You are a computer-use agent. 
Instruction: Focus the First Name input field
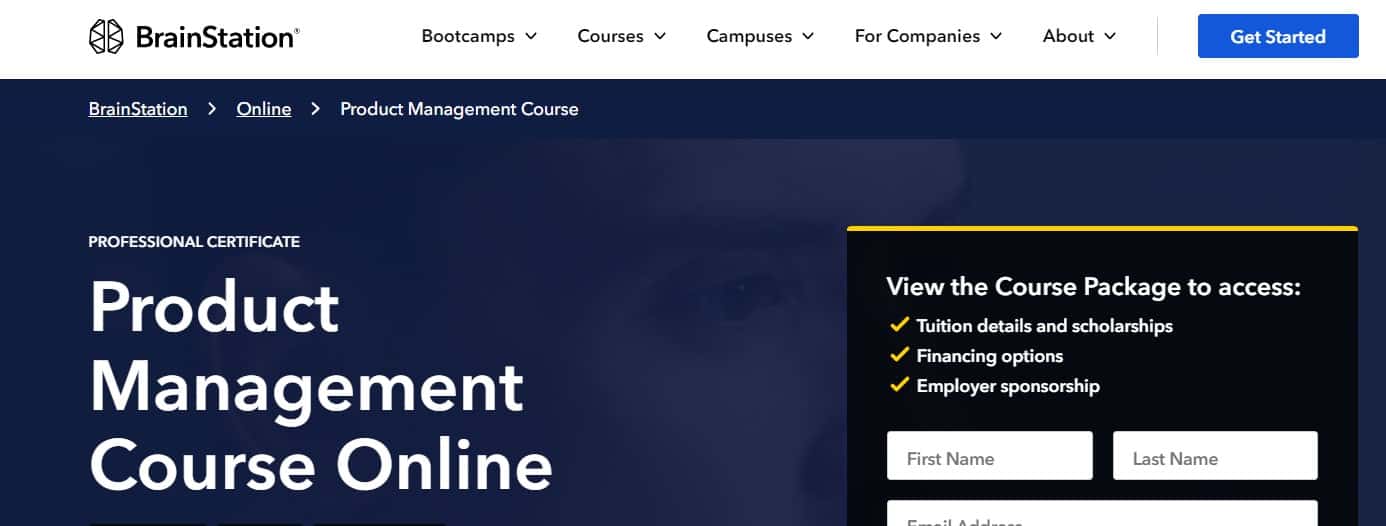click(990, 456)
